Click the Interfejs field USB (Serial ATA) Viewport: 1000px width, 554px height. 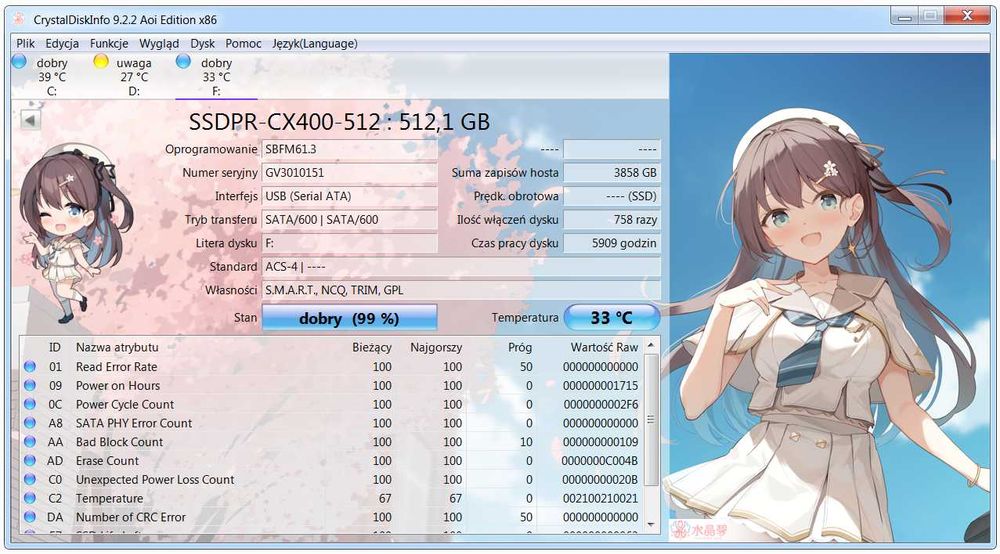[x=349, y=196]
